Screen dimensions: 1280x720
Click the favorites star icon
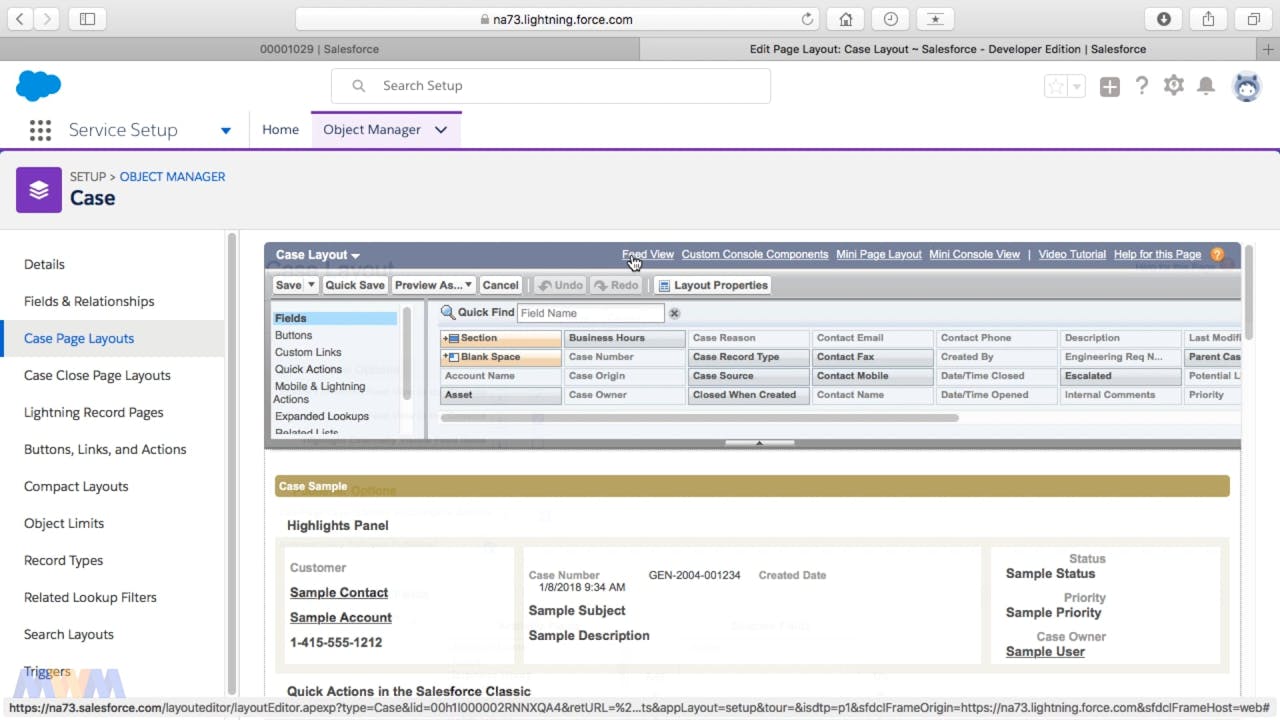[1056, 87]
